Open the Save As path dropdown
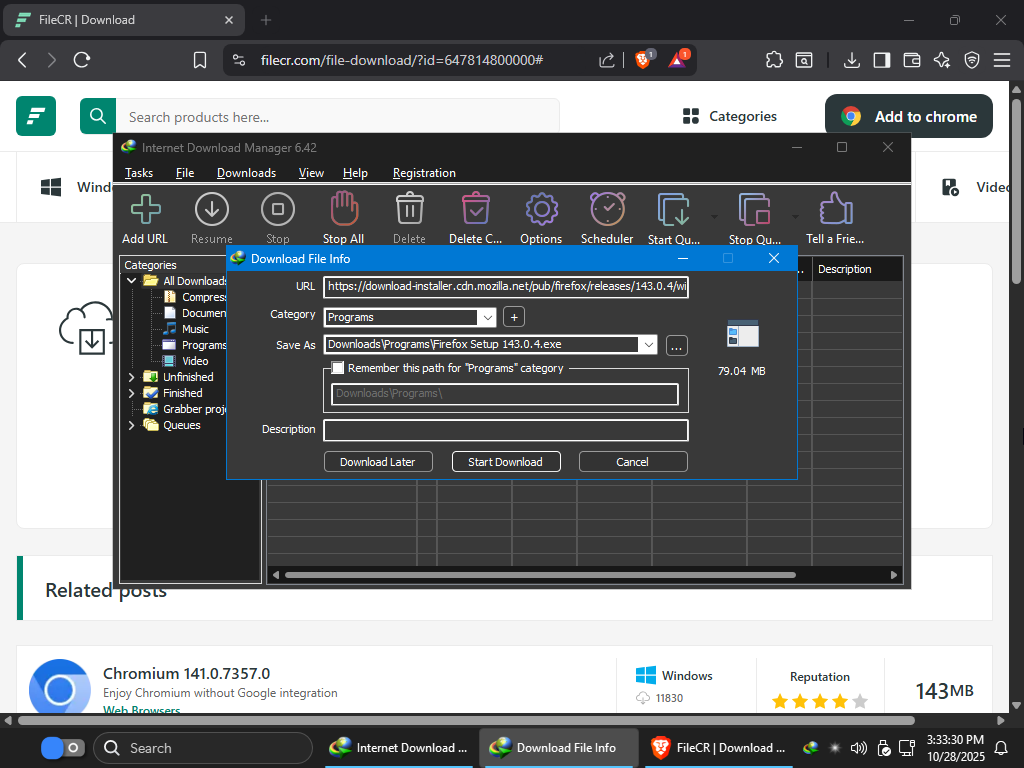 point(649,345)
